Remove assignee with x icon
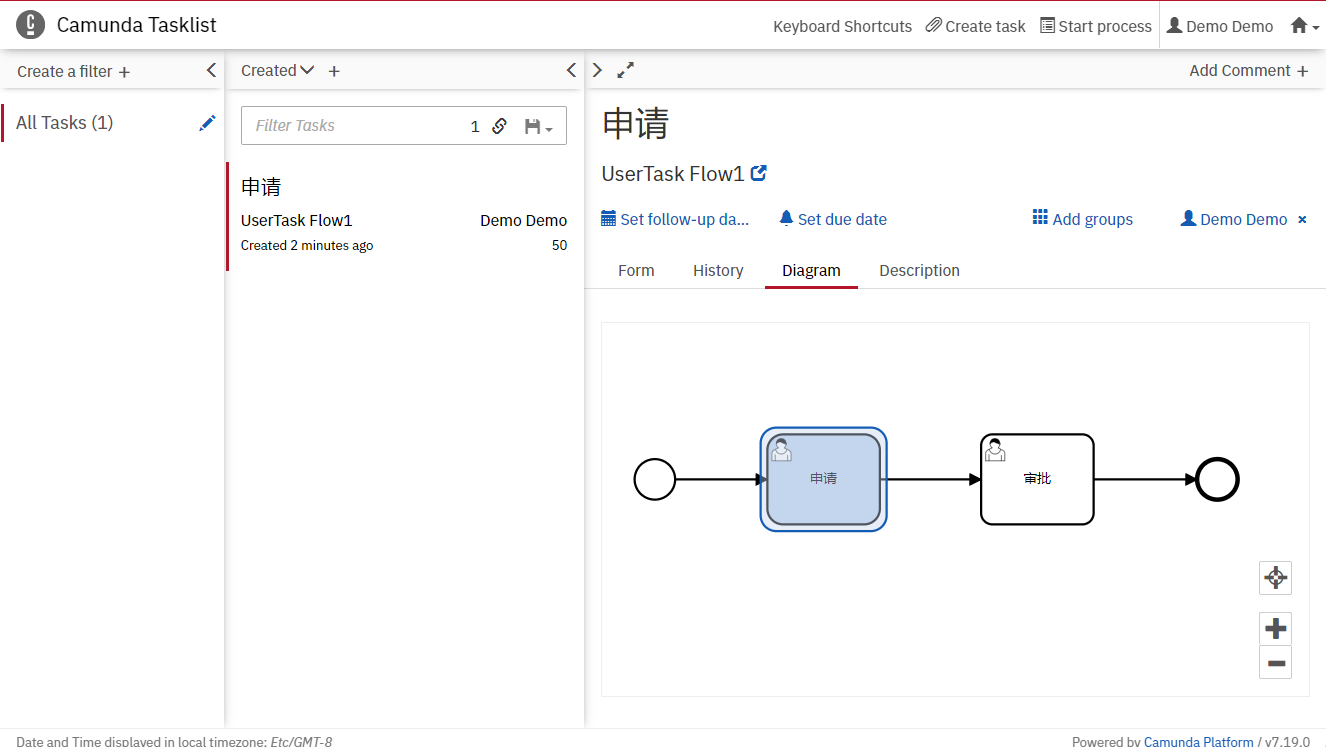Screen dimensions: 1326x747 coord(1302,220)
